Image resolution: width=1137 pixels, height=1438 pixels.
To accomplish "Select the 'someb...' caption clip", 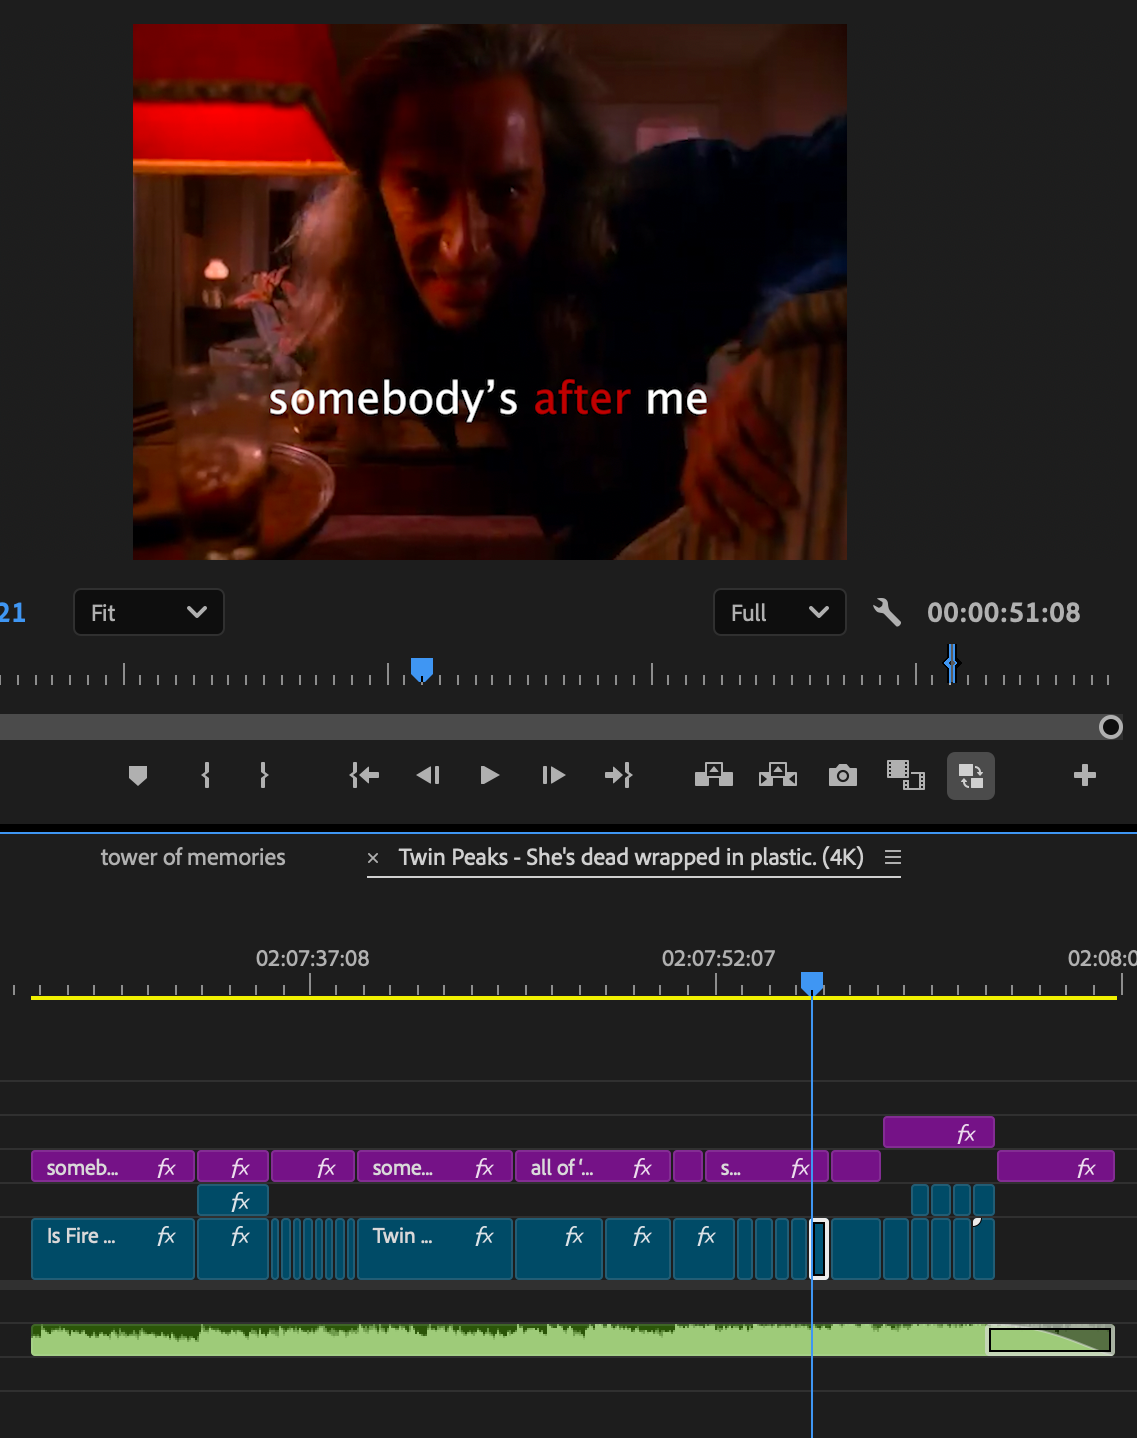I will [113, 1167].
